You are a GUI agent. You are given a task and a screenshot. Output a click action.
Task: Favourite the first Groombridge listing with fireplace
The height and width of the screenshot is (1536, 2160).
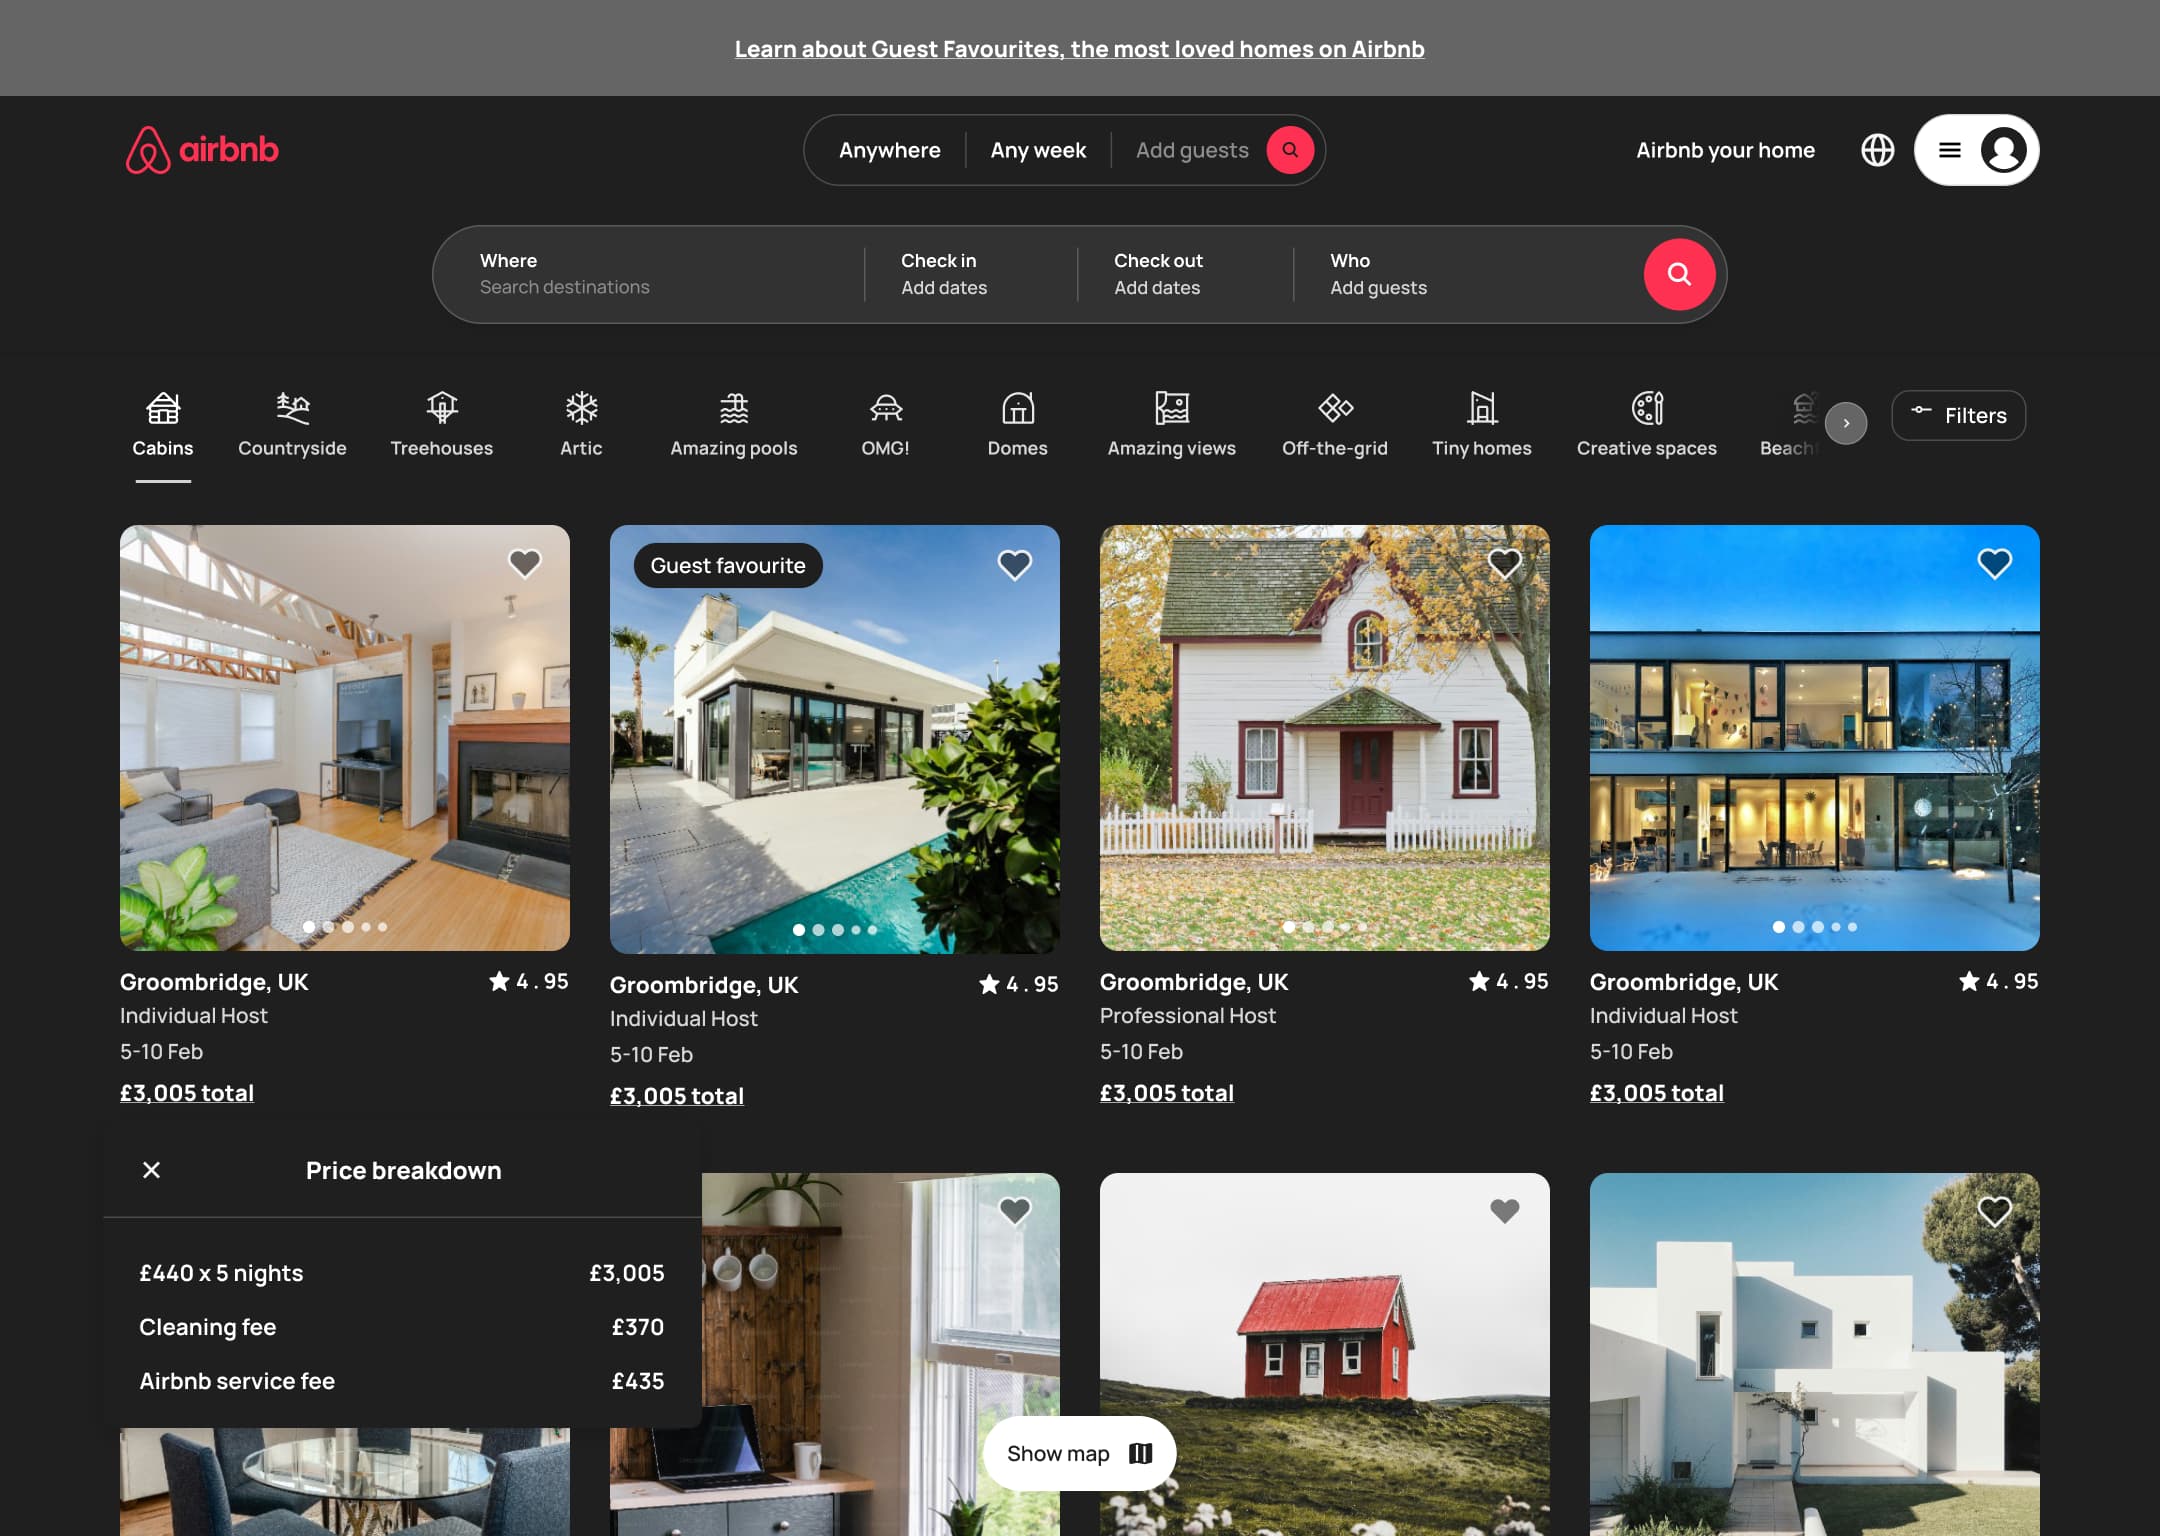pyautogui.click(x=524, y=564)
